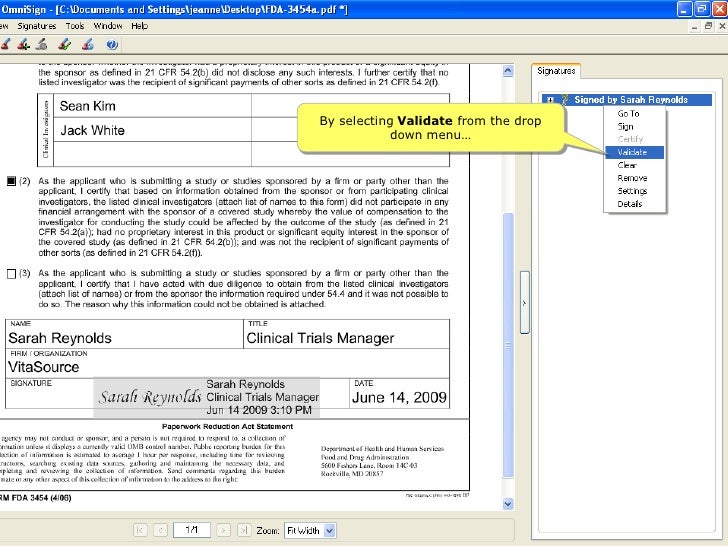The width and height of the screenshot is (728, 546).
Task: Open the blue Help question-mark icon
Action: [112, 45]
